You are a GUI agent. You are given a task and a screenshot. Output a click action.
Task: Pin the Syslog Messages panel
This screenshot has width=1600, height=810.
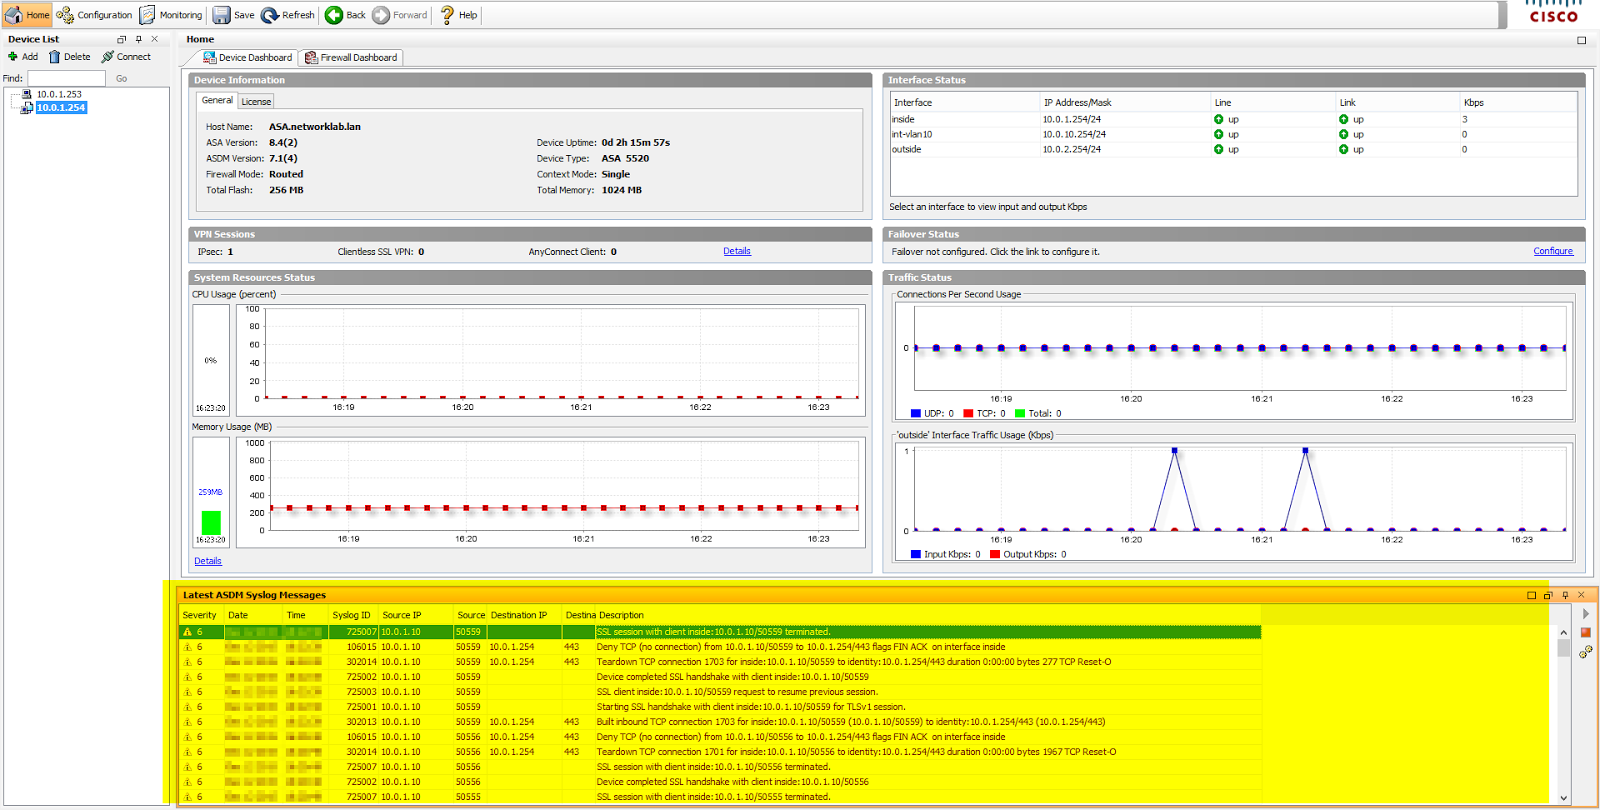(1565, 596)
